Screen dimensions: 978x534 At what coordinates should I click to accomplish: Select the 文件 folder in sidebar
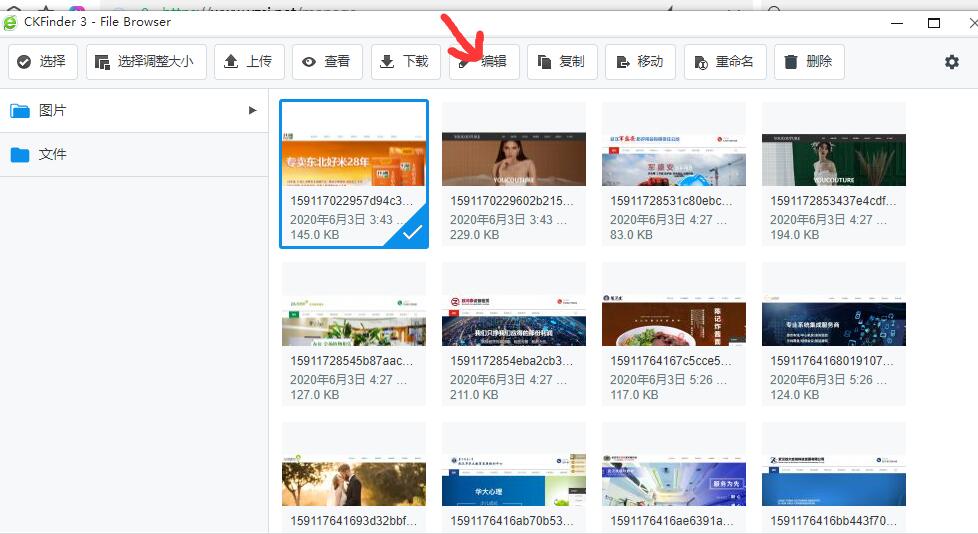pyautogui.click(x=53, y=154)
